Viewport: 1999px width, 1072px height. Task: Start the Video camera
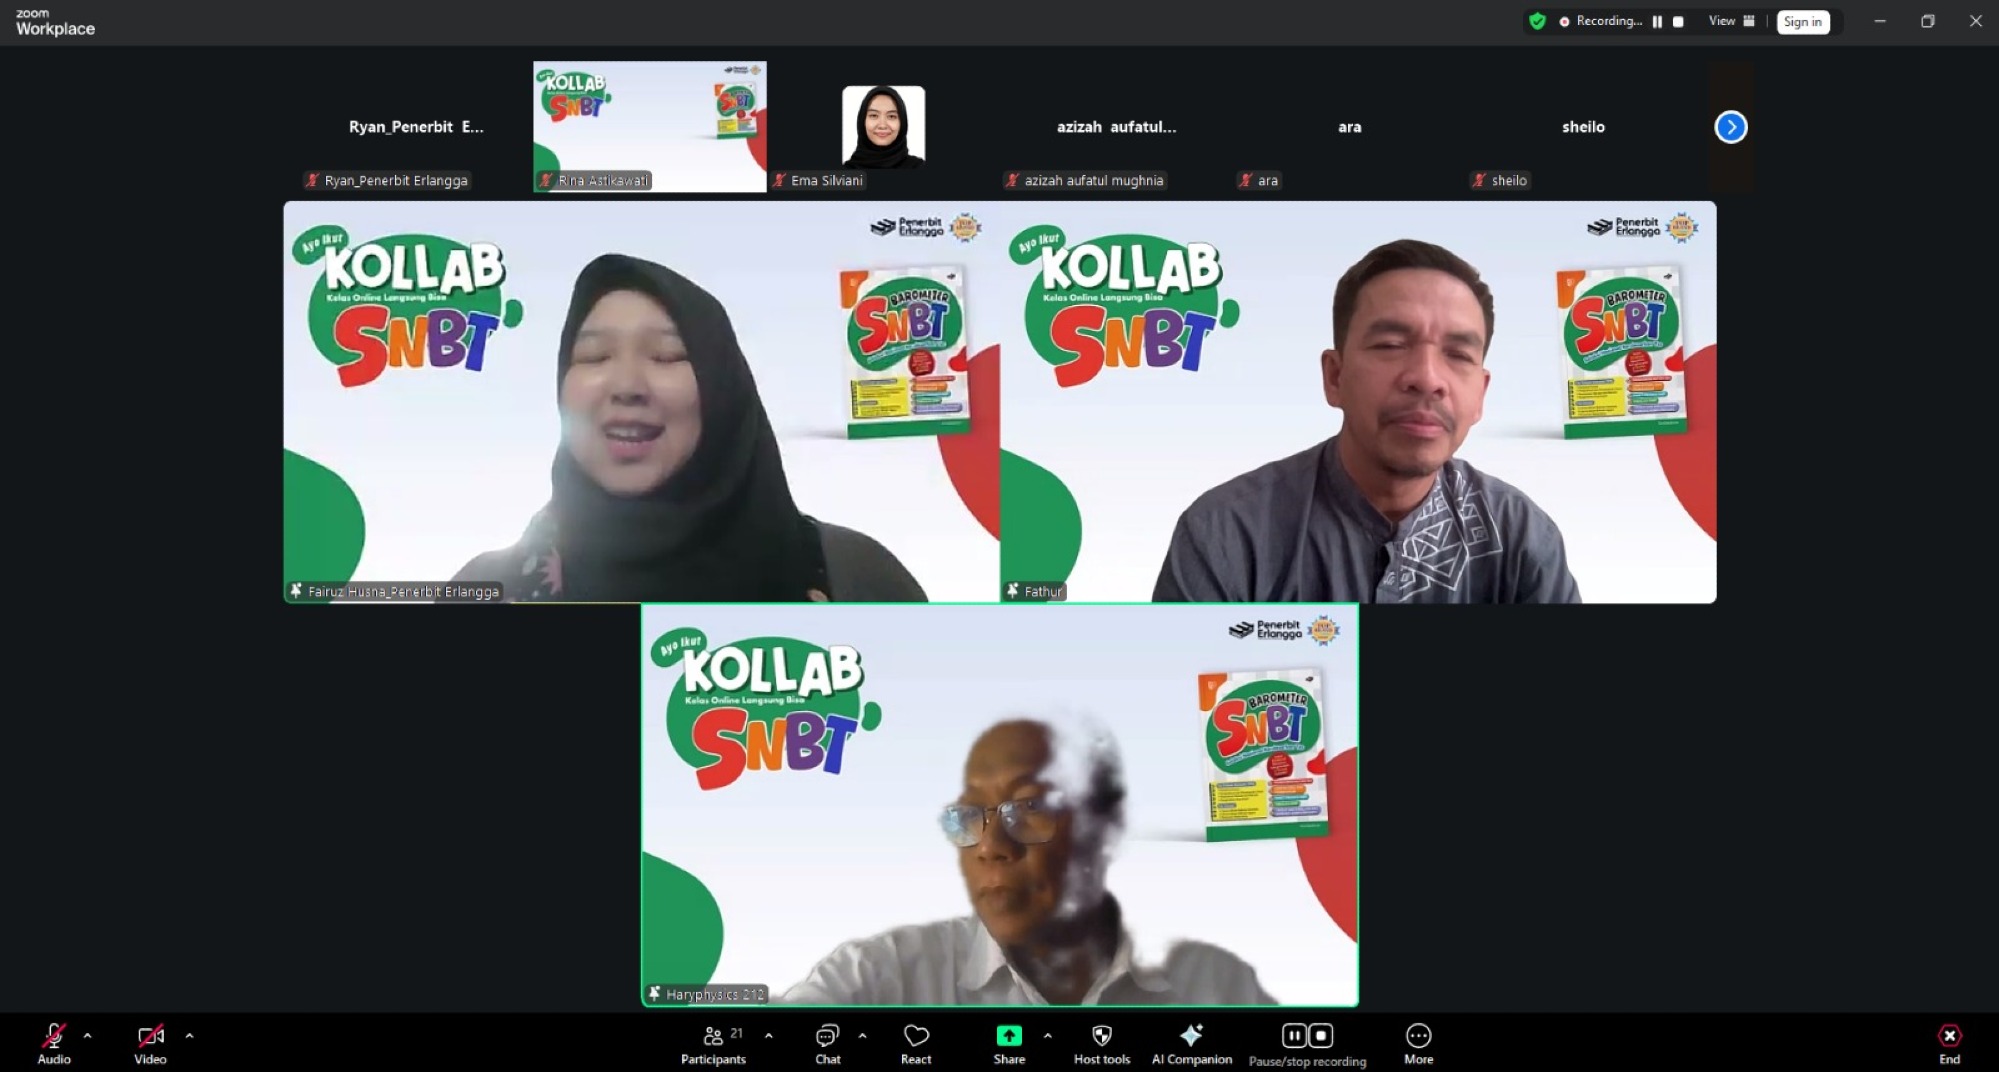coord(150,1036)
